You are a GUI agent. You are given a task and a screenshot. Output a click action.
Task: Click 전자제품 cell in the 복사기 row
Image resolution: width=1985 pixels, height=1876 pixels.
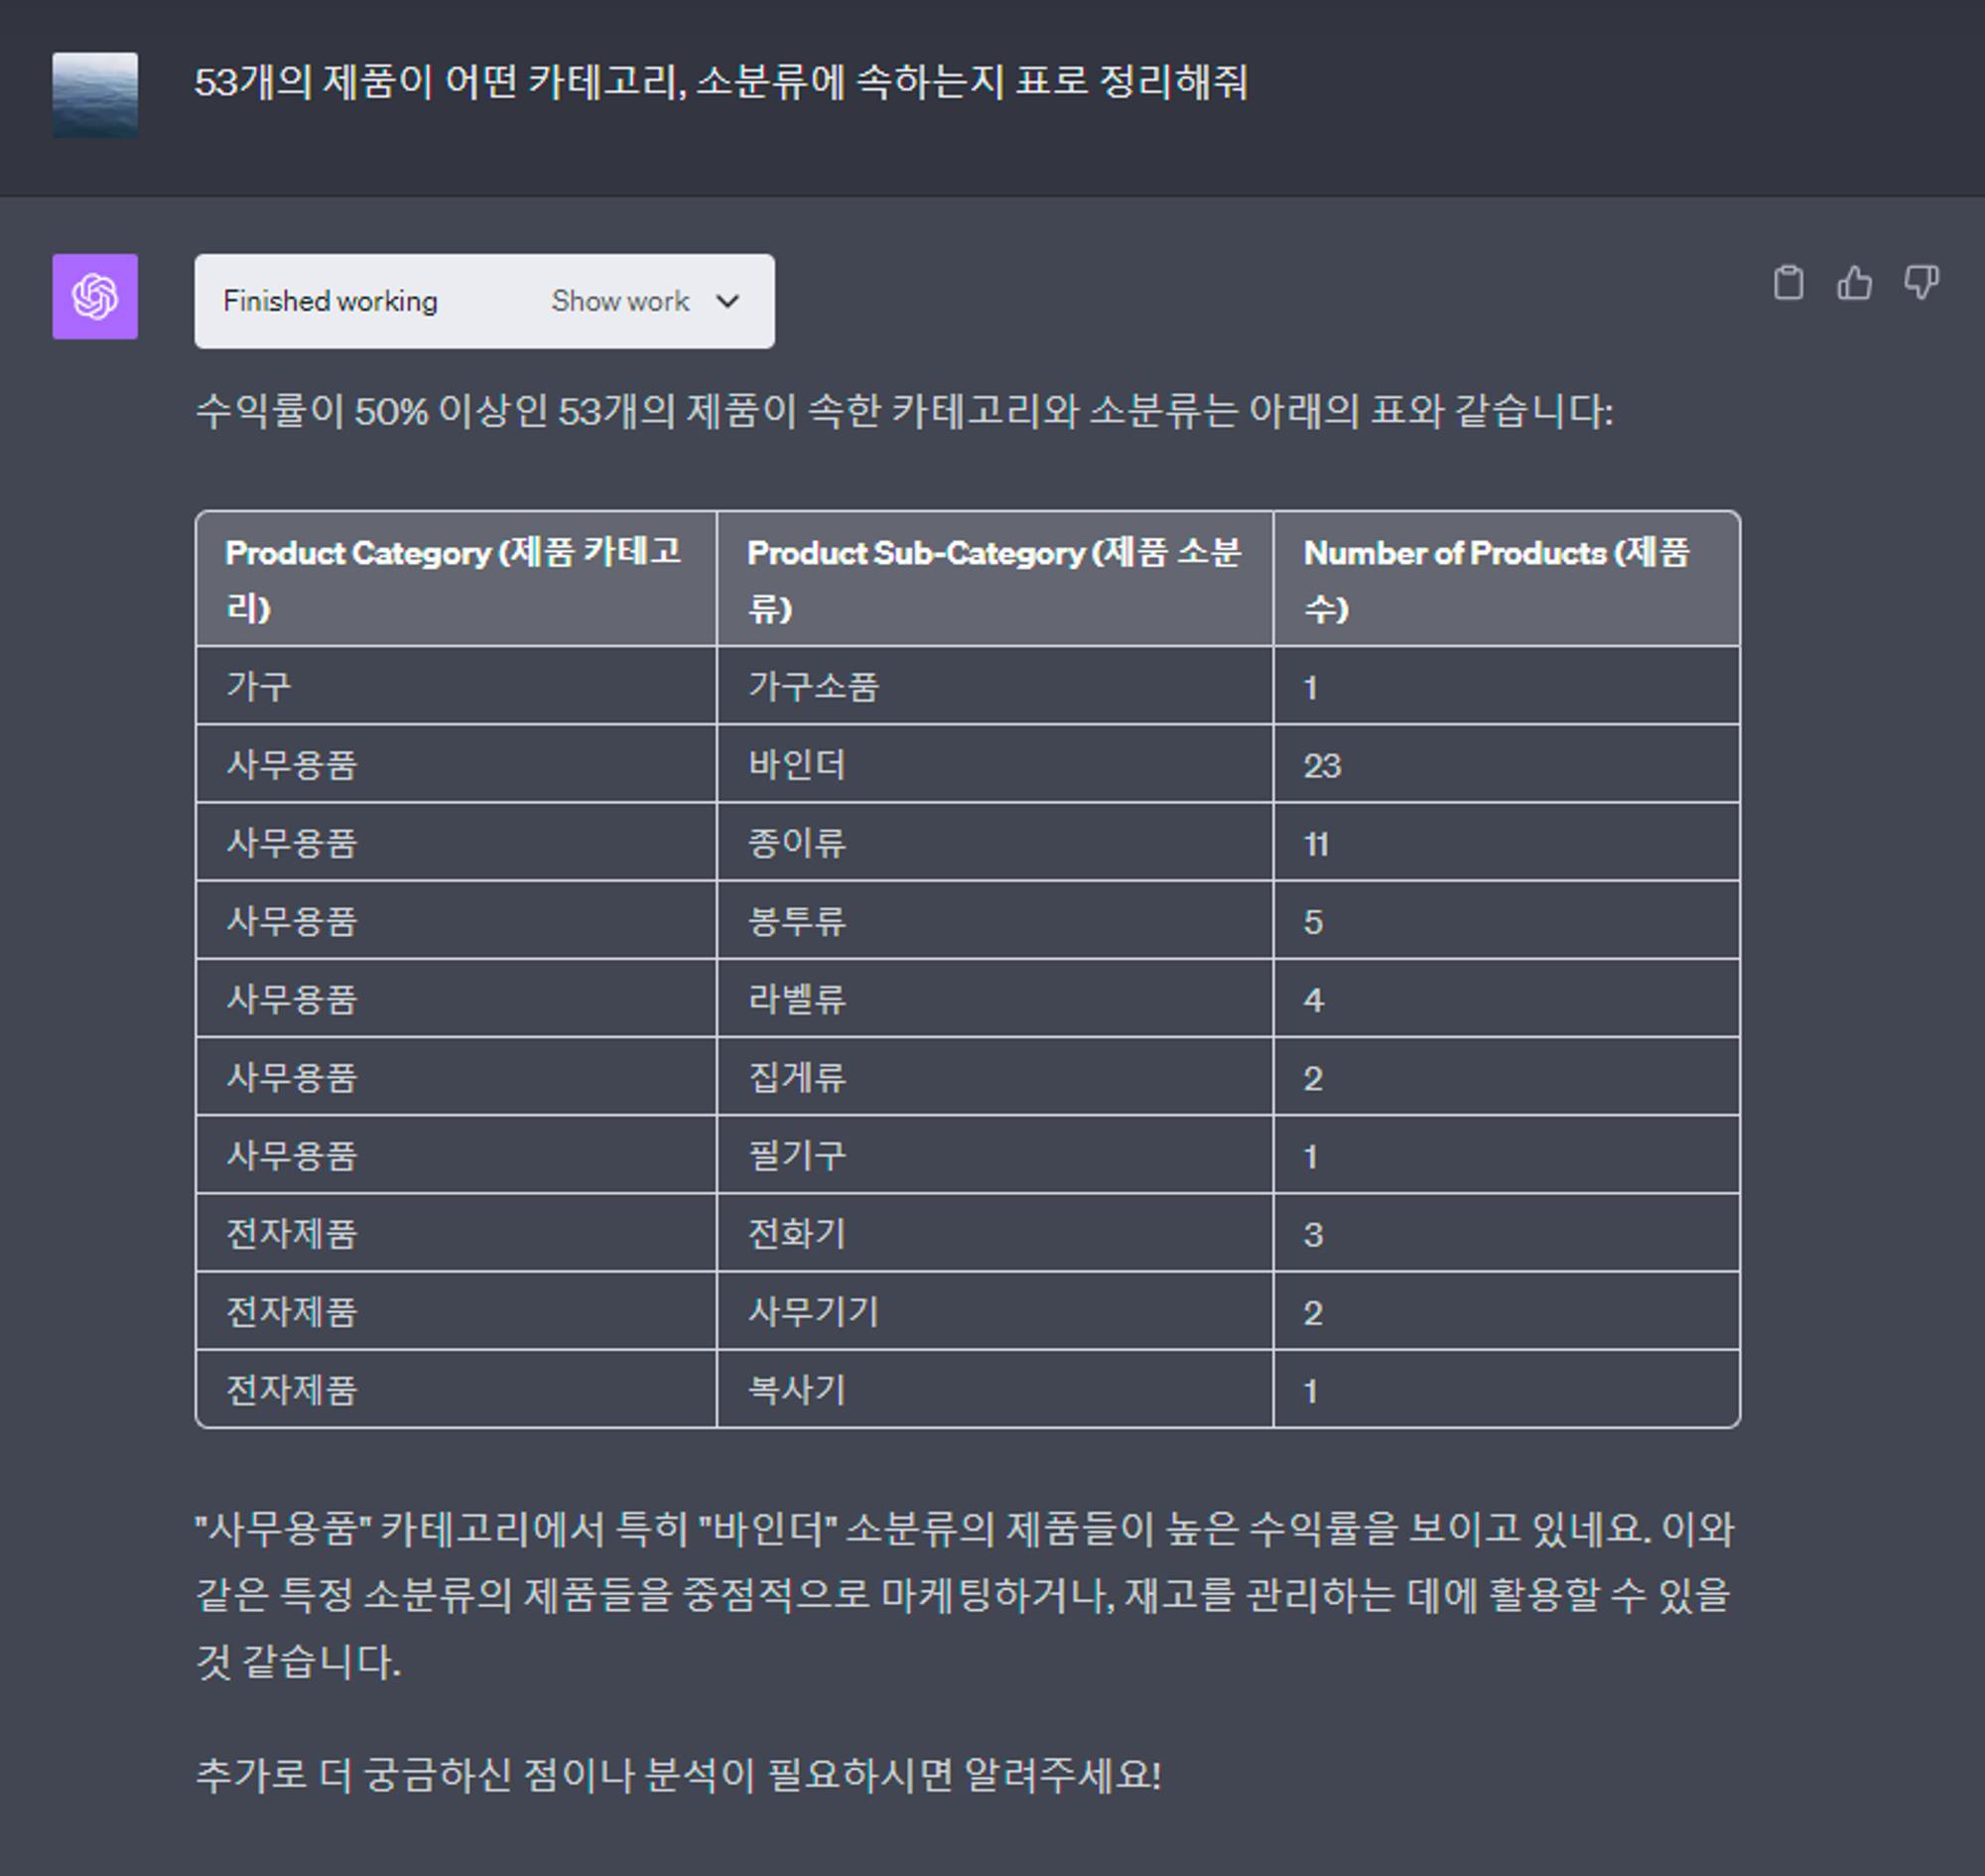tap(456, 1389)
